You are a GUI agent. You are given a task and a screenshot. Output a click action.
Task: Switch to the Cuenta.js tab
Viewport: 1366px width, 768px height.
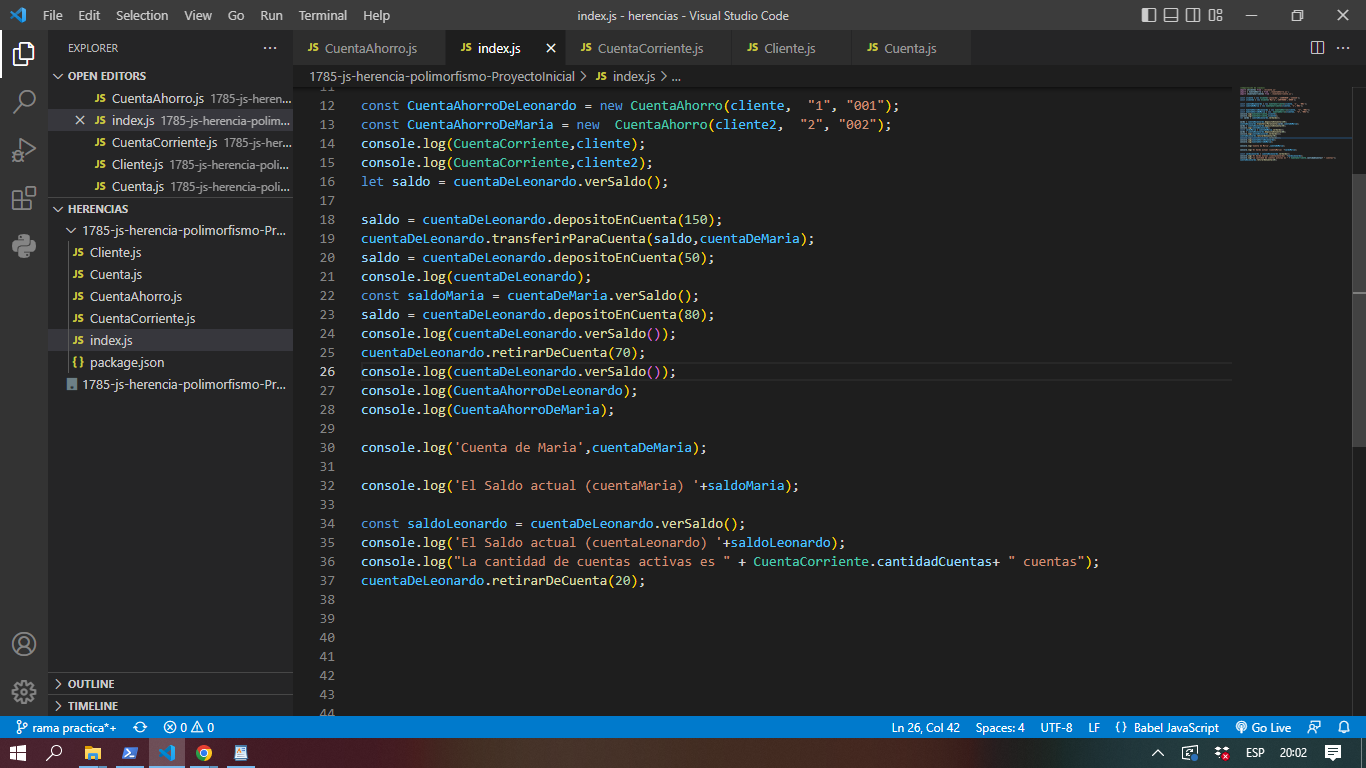pos(910,48)
